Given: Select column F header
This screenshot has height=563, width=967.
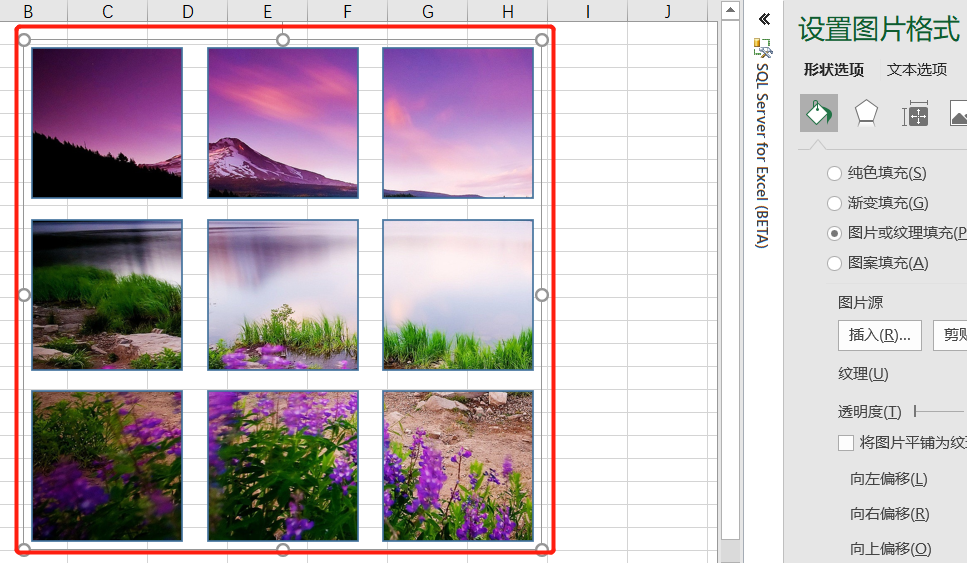Looking at the screenshot, I should pyautogui.click(x=347, y=11).
